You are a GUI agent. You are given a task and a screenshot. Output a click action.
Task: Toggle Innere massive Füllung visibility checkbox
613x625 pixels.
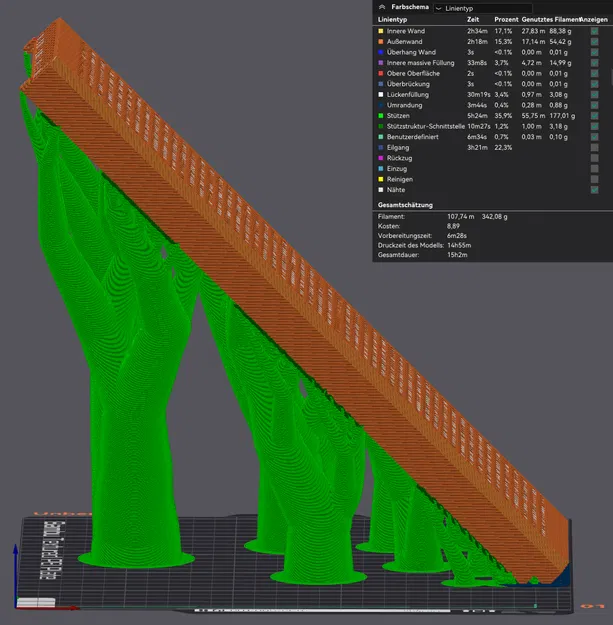tap(594, 63)
